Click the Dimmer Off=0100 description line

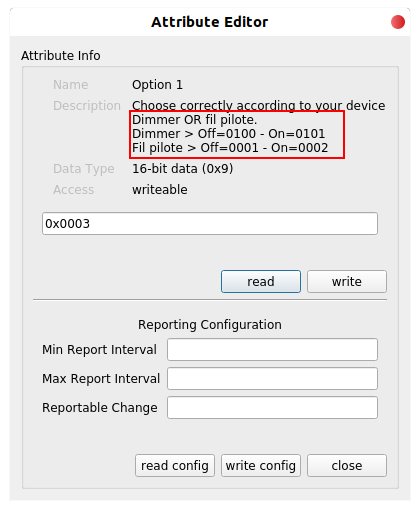click(x=228, y=134)
